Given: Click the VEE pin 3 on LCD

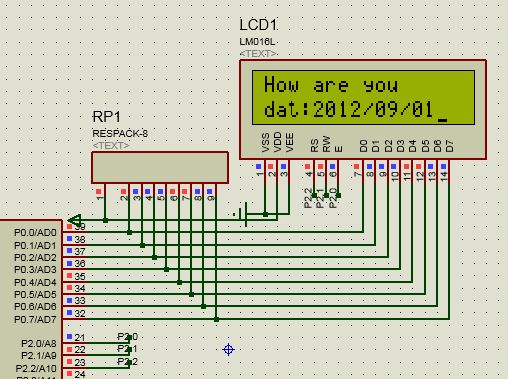Looking at the screenshot, I should click(289, 172).
